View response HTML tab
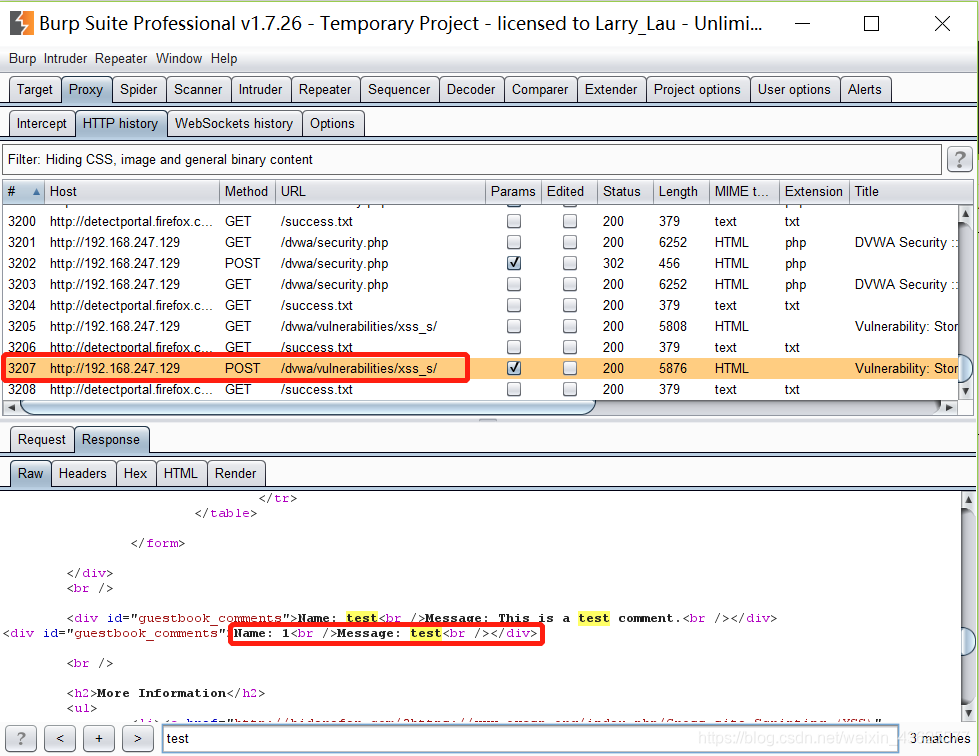Screen dimensions: 979x756 pos(180,474)
